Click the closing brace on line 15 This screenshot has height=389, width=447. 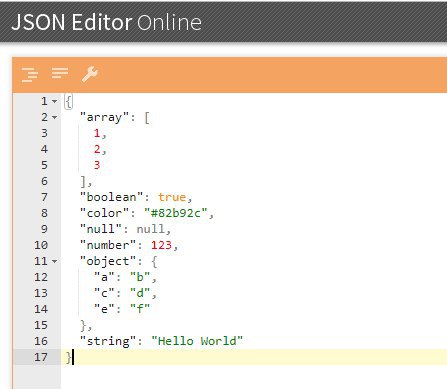tap(83, 326)
